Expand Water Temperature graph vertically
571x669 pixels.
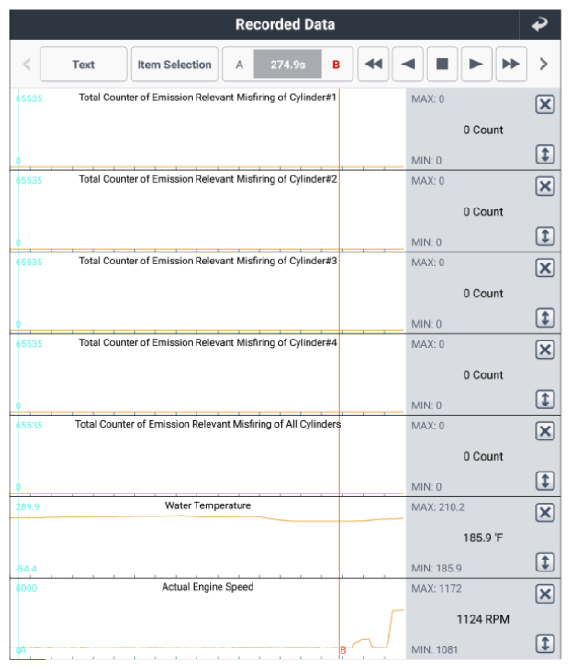click(545, 562)
